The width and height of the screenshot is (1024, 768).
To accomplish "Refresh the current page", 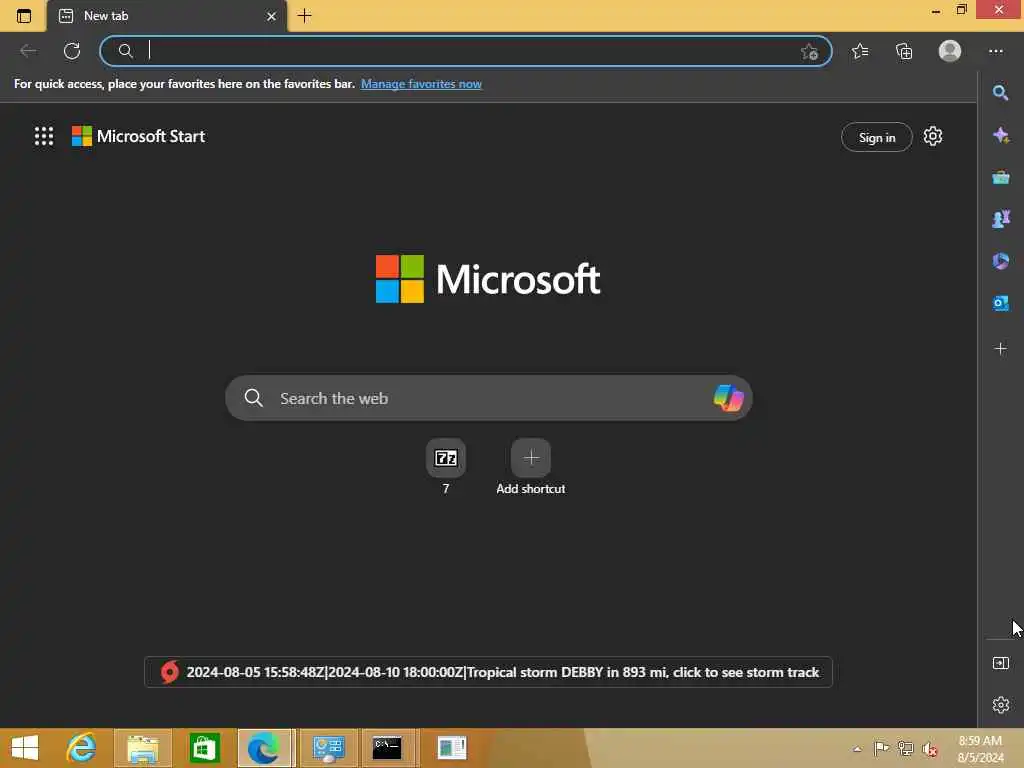I will point(72,51).
